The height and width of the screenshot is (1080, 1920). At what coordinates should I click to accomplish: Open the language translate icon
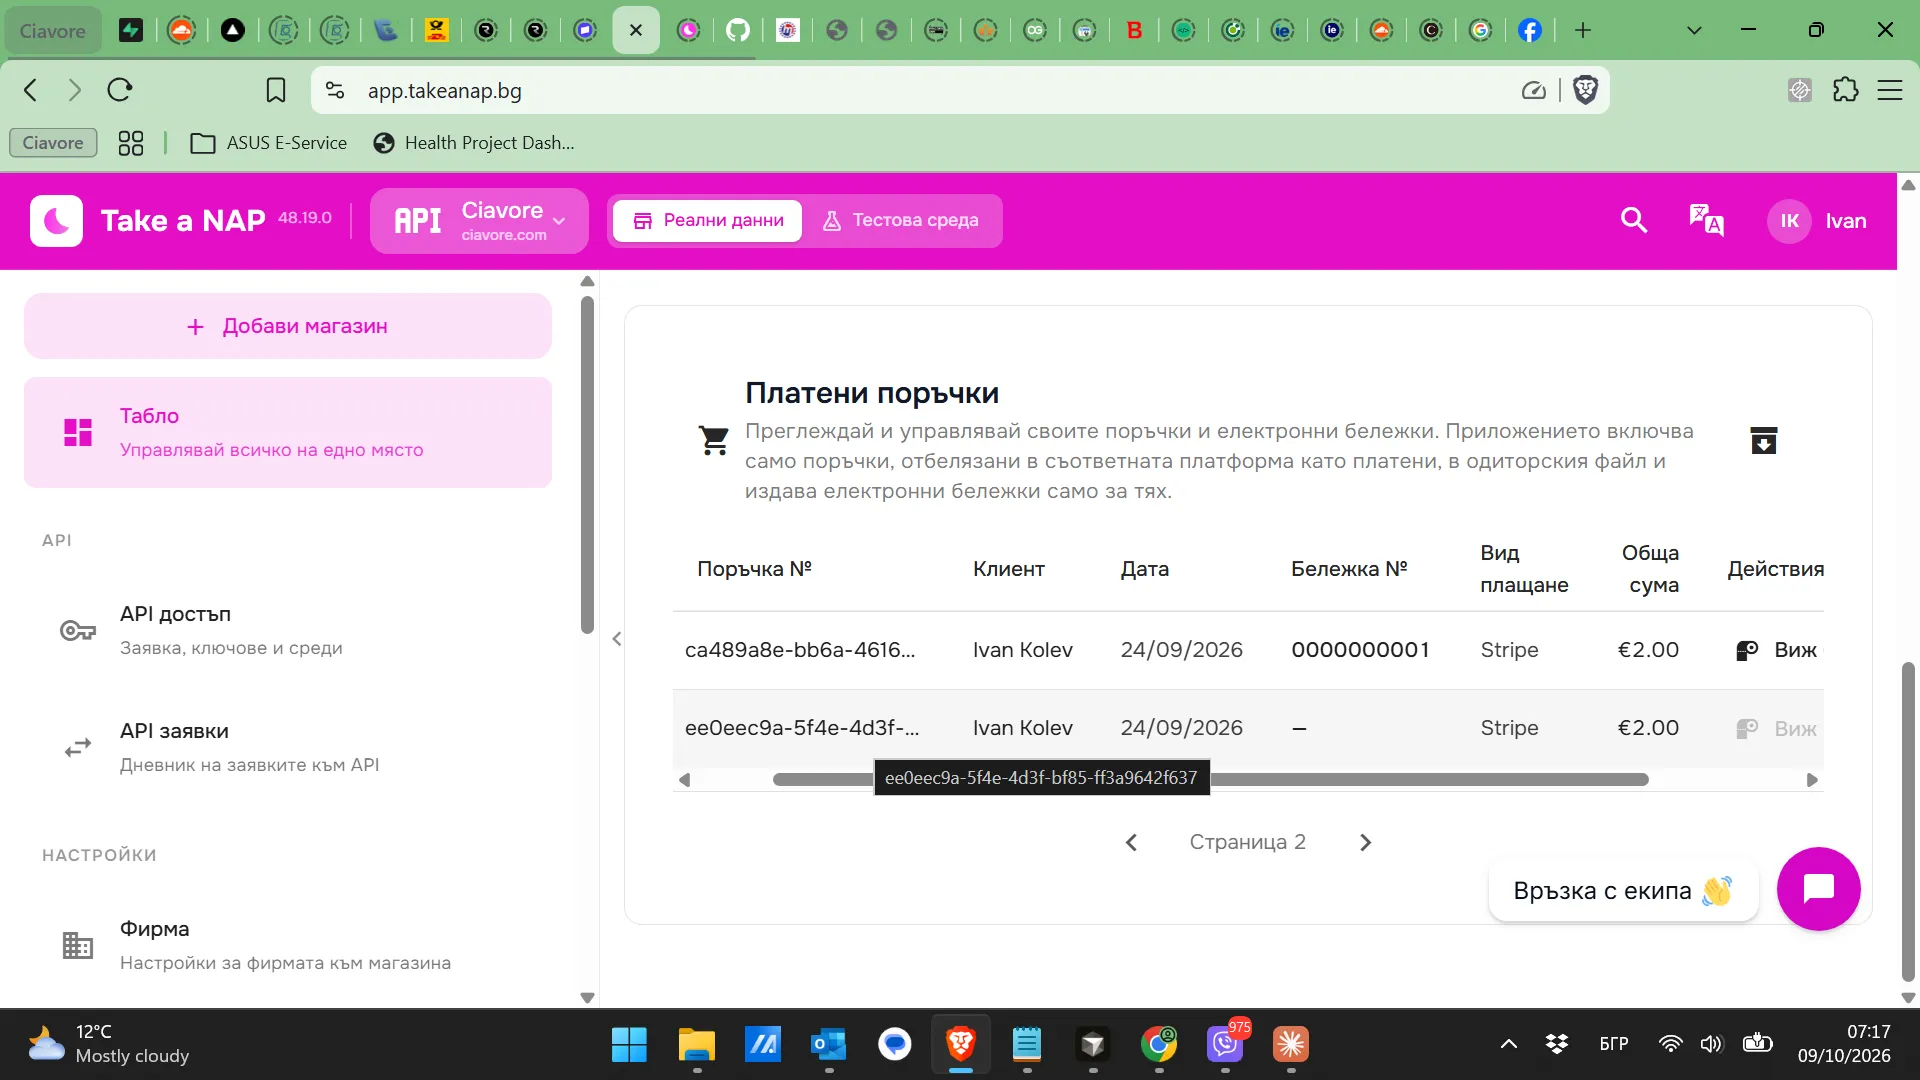click(1706, 220)
